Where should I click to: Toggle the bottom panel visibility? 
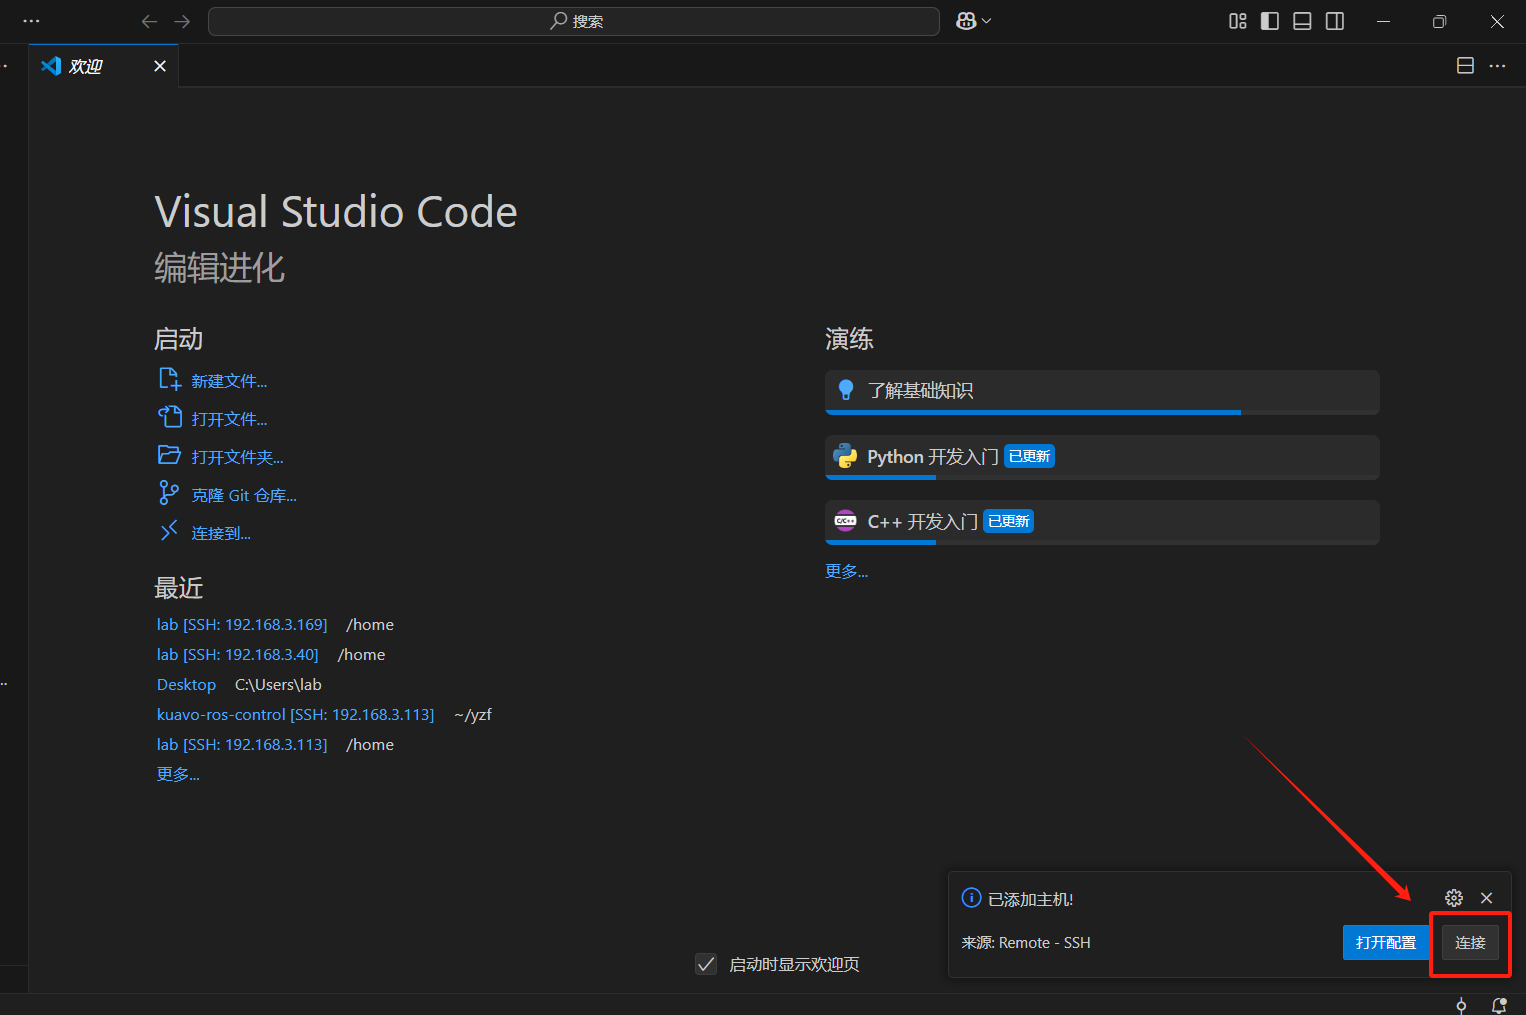tap(1302, 21)
